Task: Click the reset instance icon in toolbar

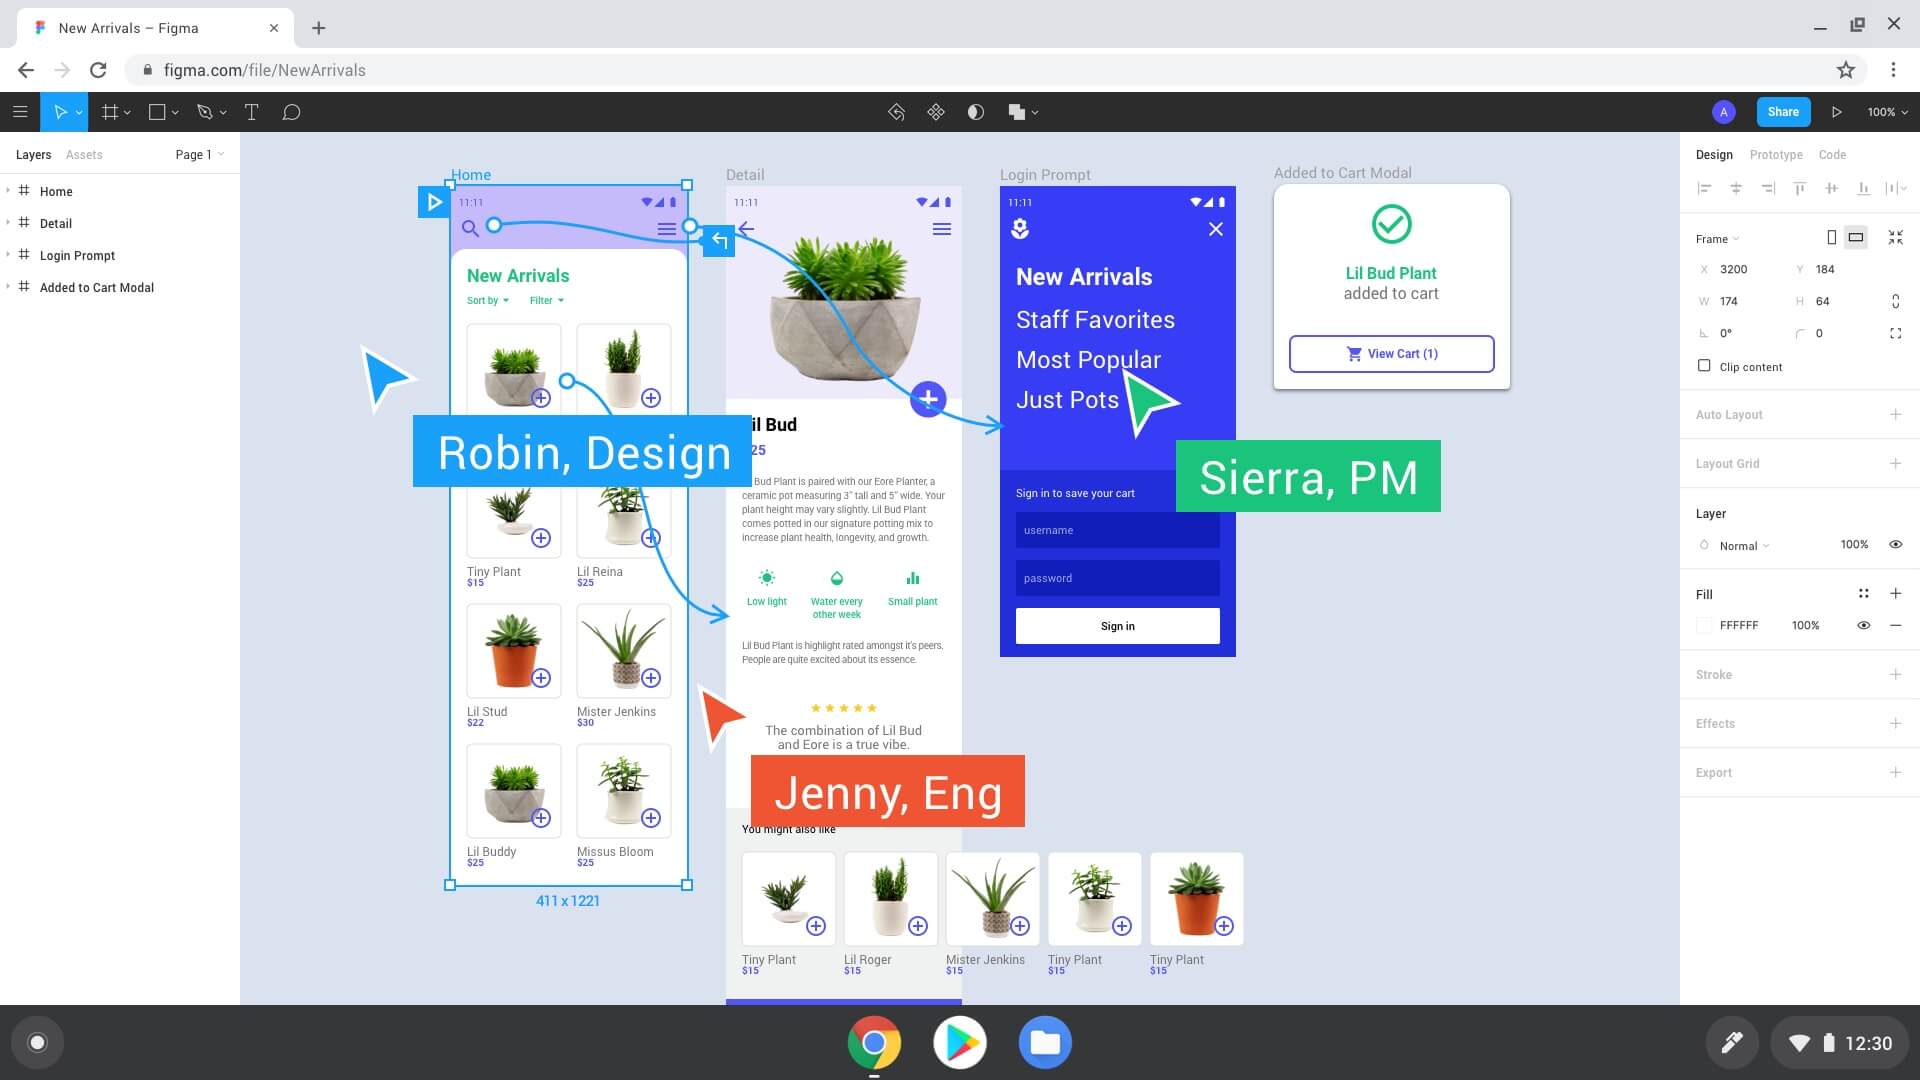Action: [x=896, y=112]
